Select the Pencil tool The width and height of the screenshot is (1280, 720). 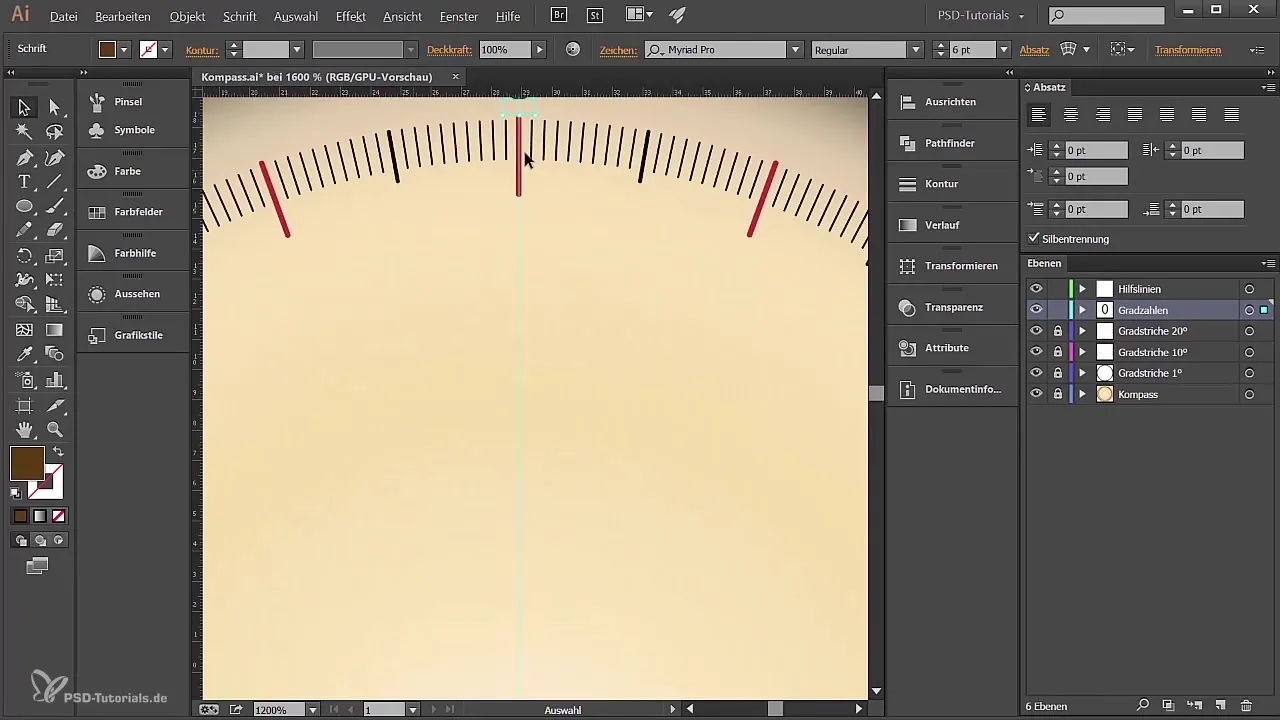pos(24,231)
